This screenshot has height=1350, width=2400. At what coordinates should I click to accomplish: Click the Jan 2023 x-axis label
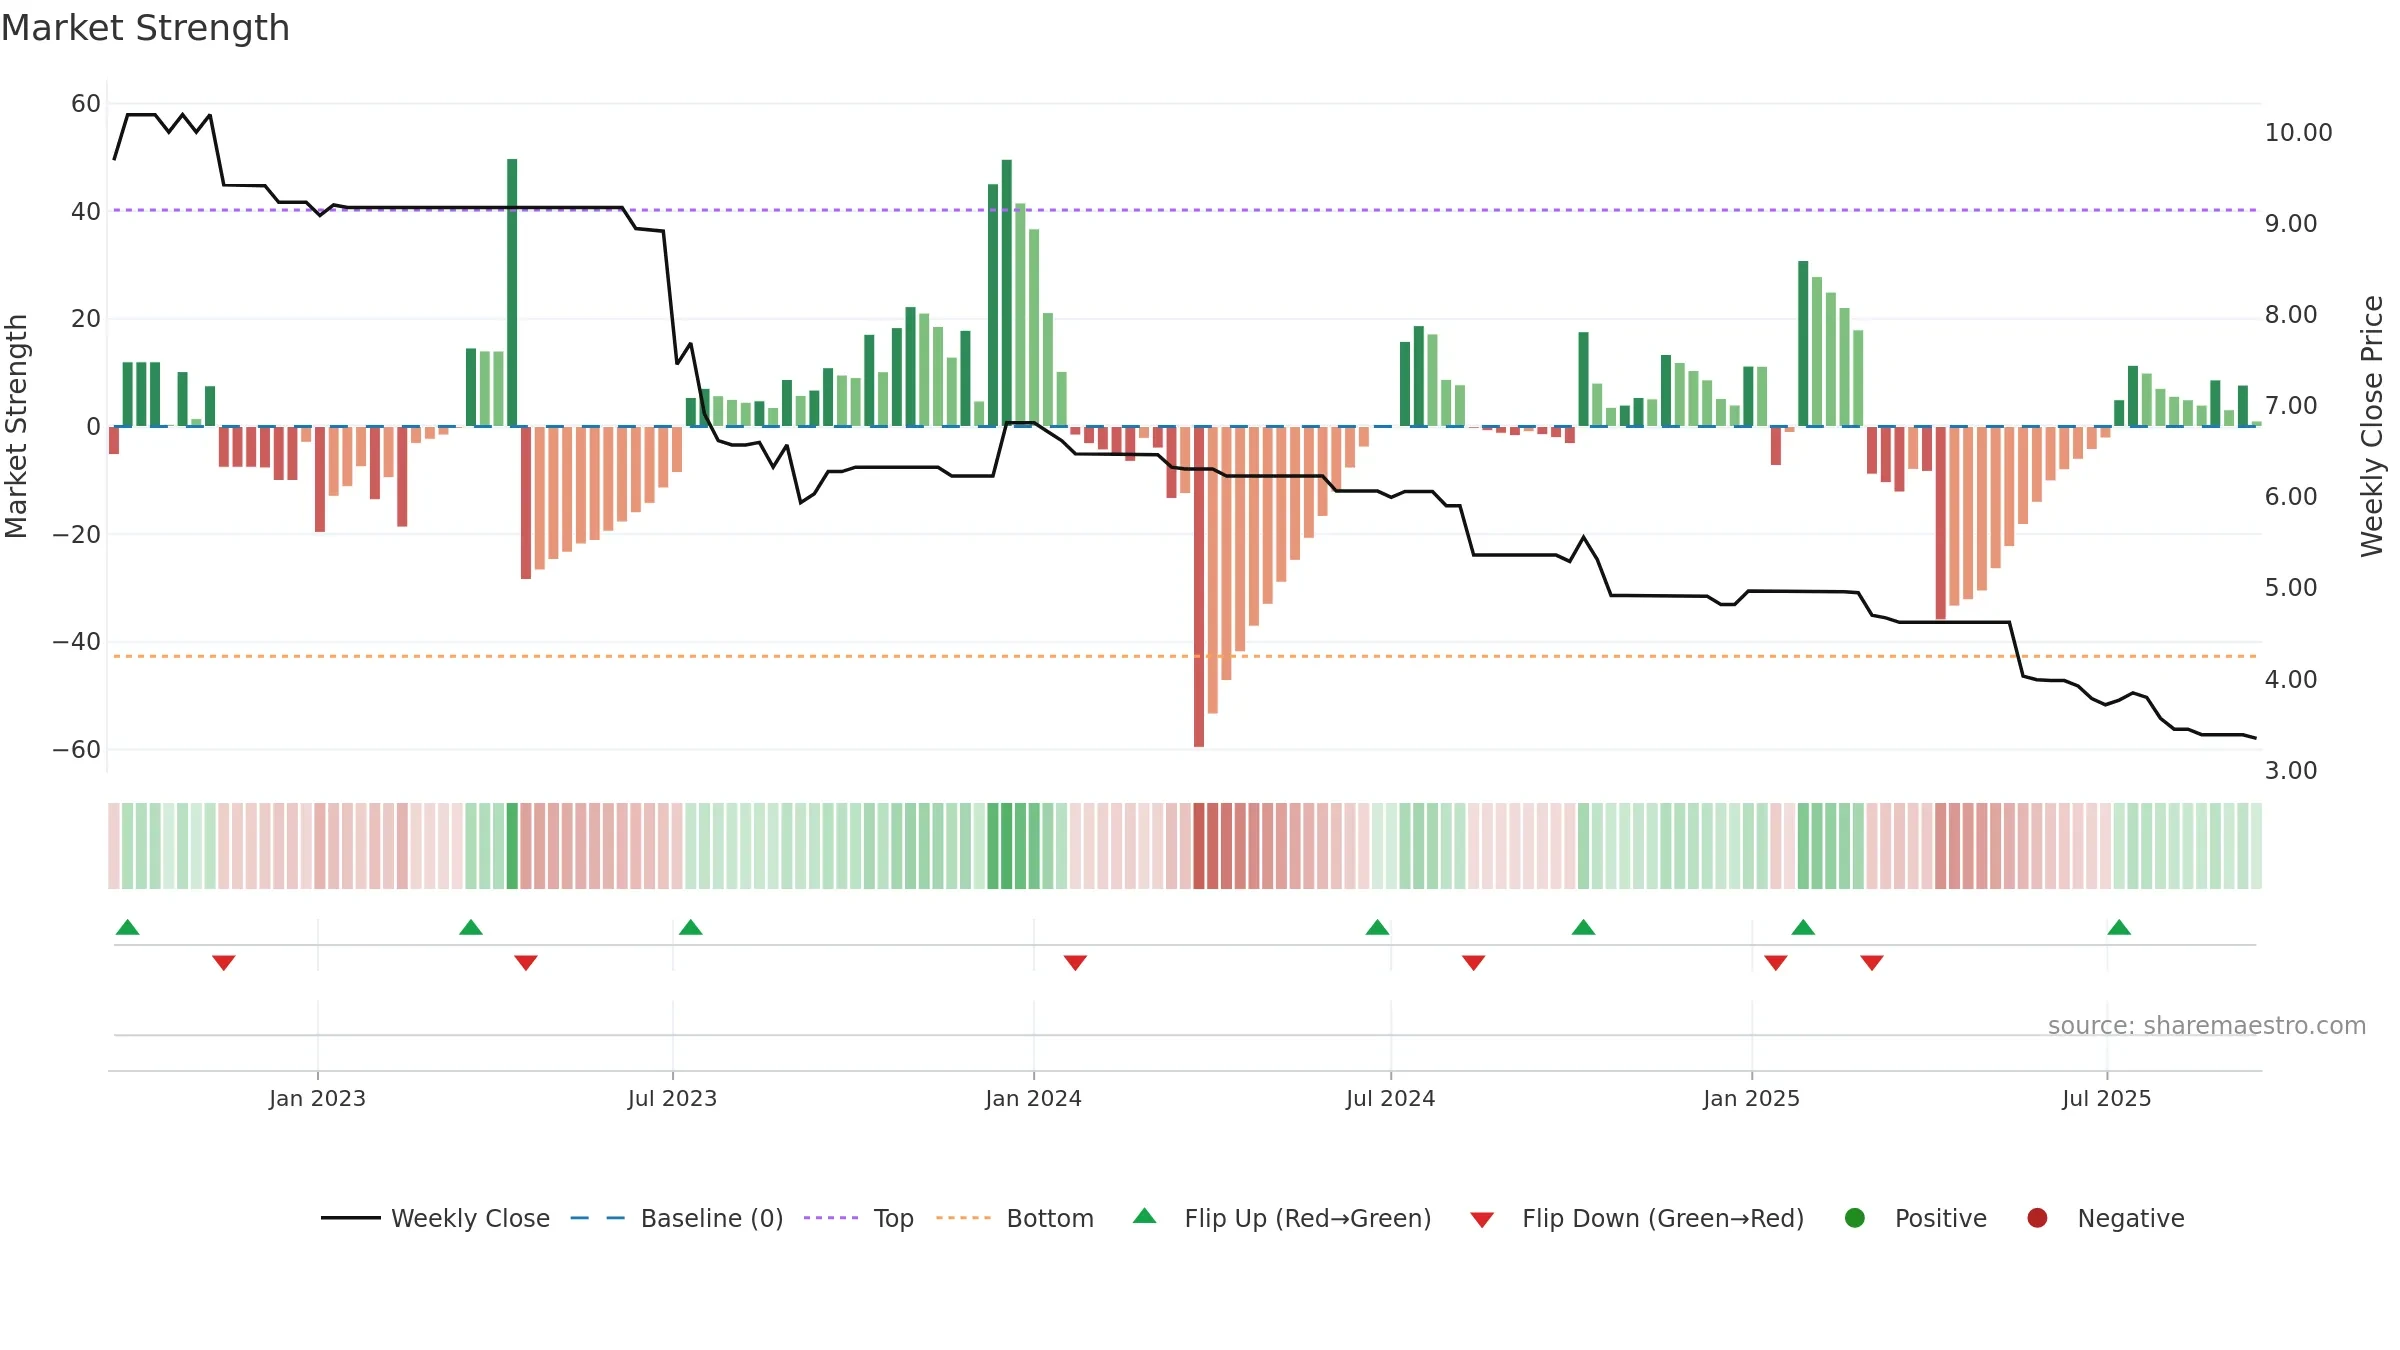coord(318,1098)
